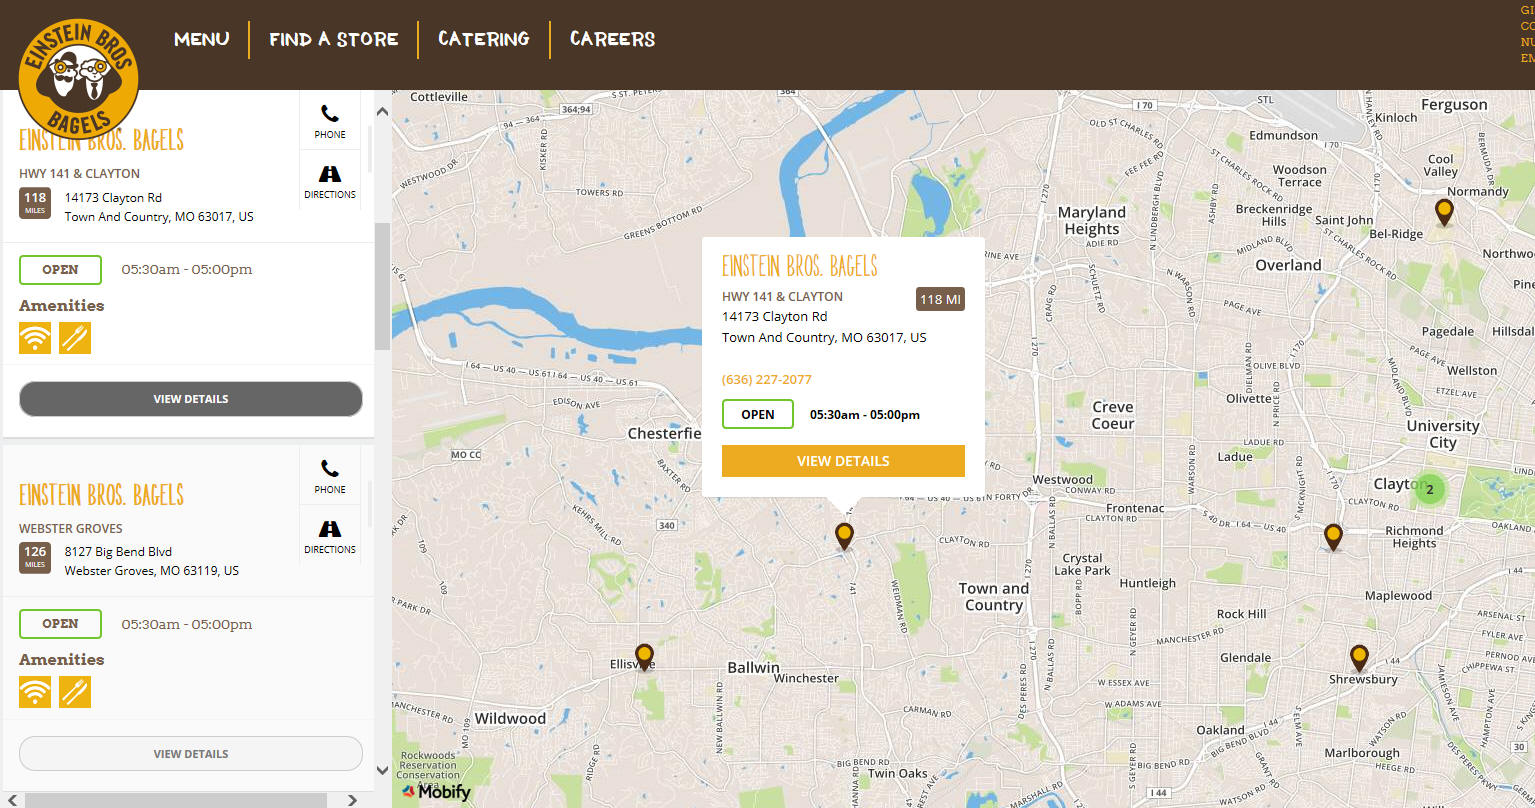The width and height of the screenshot is (1535, 808).
Task: Click the Amenities heading for Webster Groves
Action: (x=62, y=660)
